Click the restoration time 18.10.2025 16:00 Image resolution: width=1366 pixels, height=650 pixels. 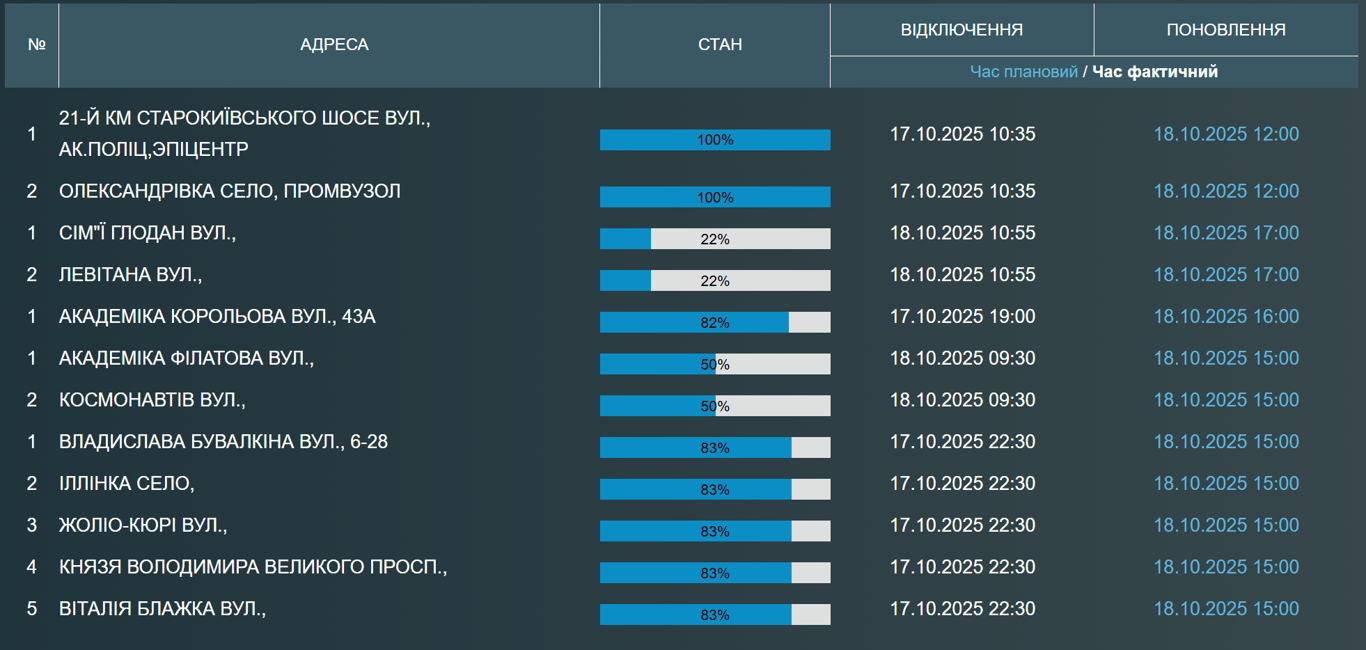pos(1226,317)
